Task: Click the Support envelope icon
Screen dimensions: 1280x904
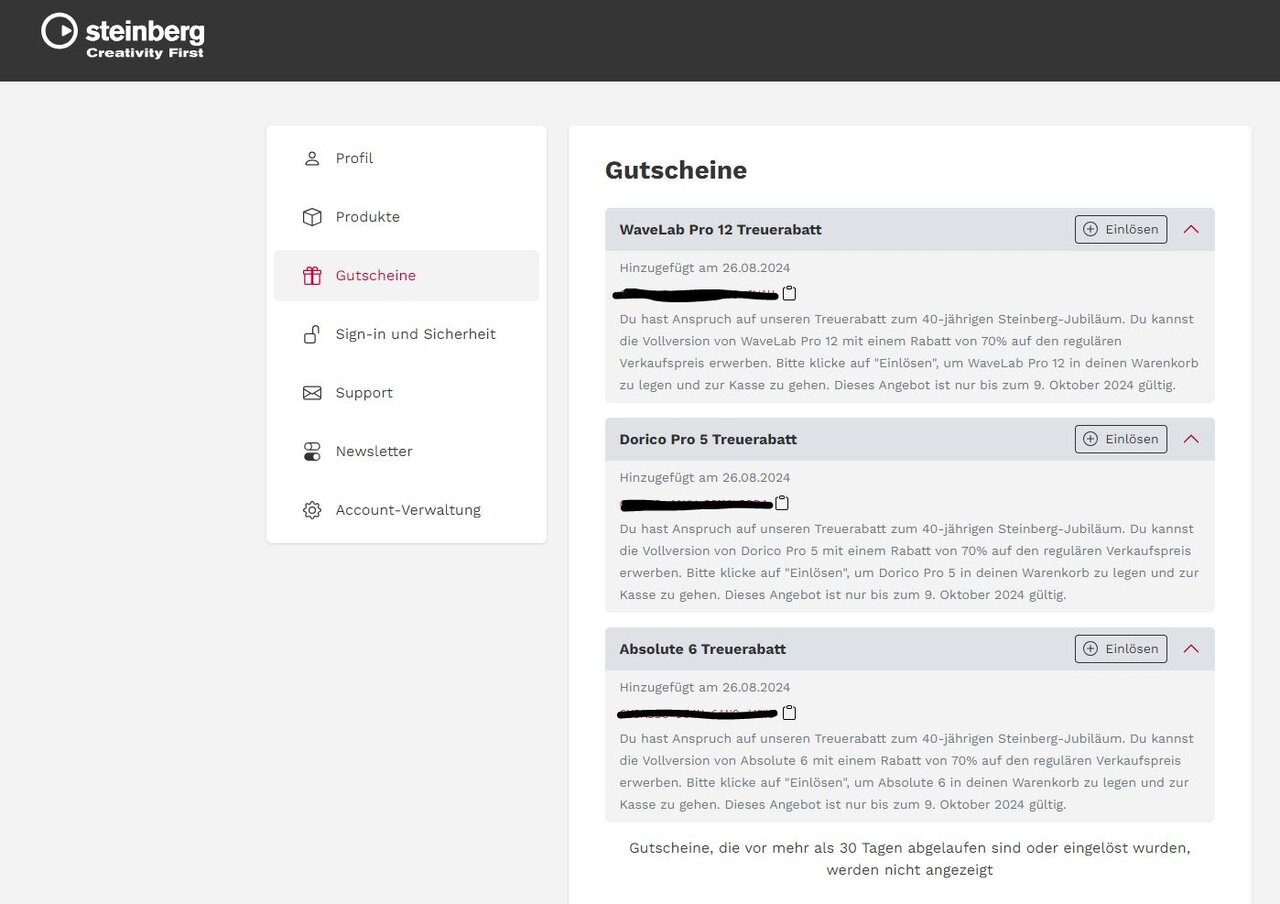Action: coord(312,393)
